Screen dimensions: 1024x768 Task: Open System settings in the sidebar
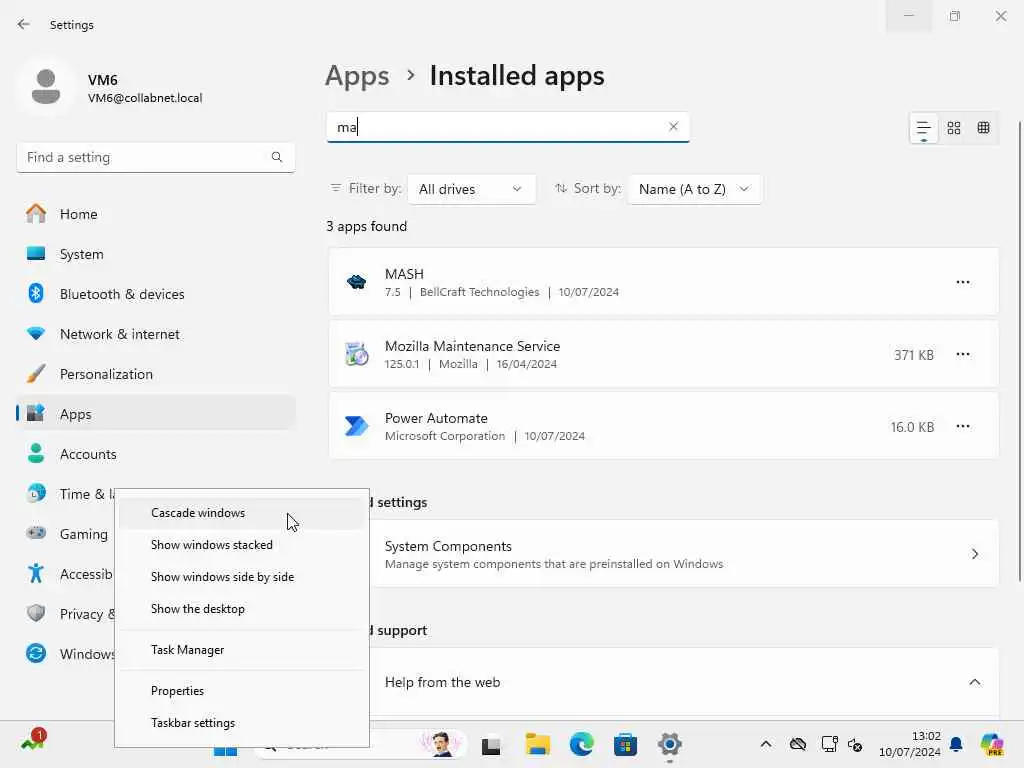click(x=156, y=254)
